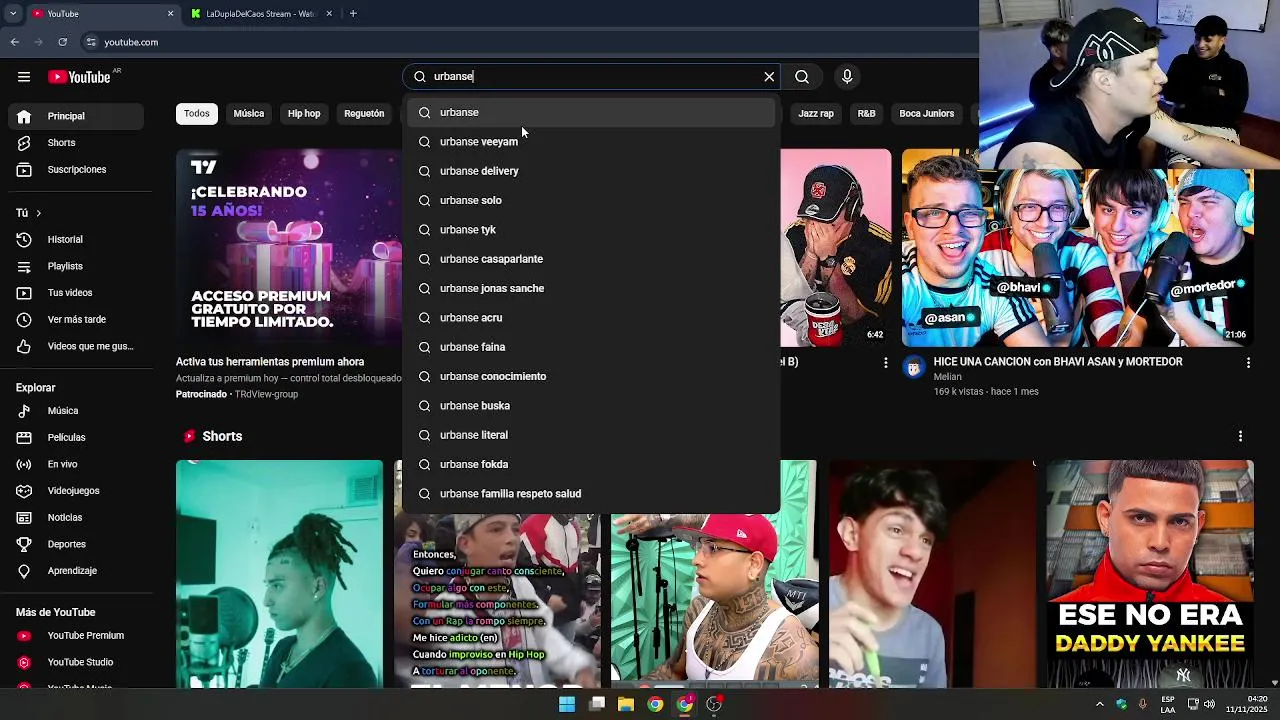Click inside the search field containing urbanse
1280x720 pixels.
(590, 77)
